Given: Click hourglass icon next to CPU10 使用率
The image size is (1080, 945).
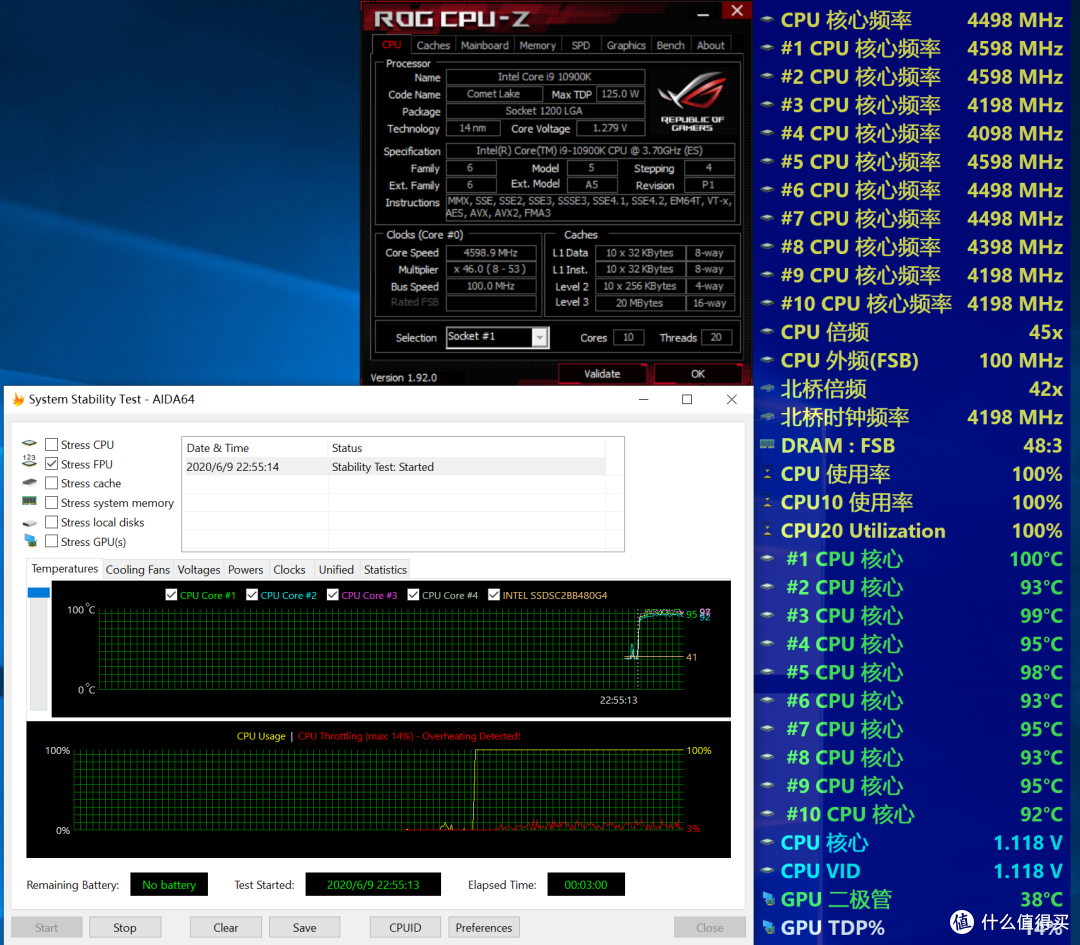Looking at the screenshot, I should [767, 502].
